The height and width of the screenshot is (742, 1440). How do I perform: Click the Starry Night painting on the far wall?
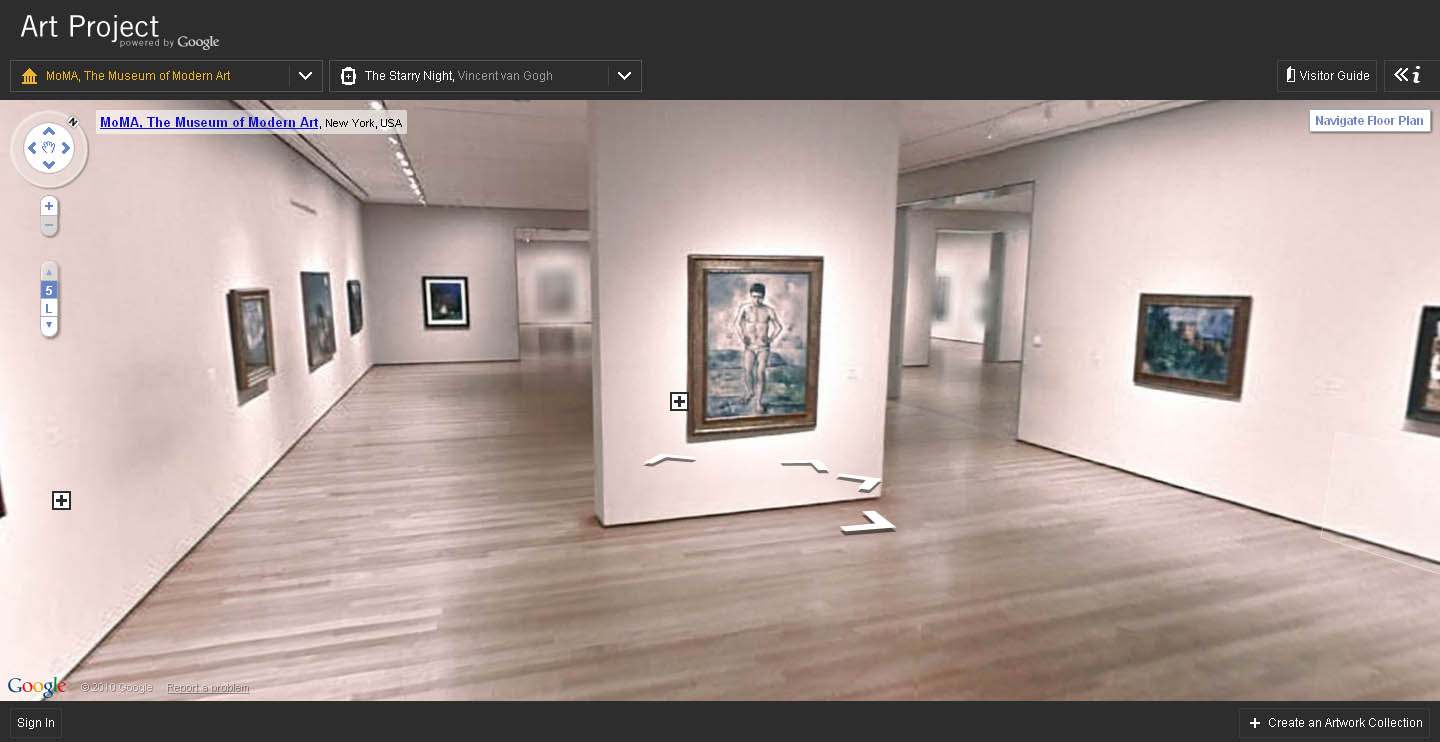click(x=445, y=303)
